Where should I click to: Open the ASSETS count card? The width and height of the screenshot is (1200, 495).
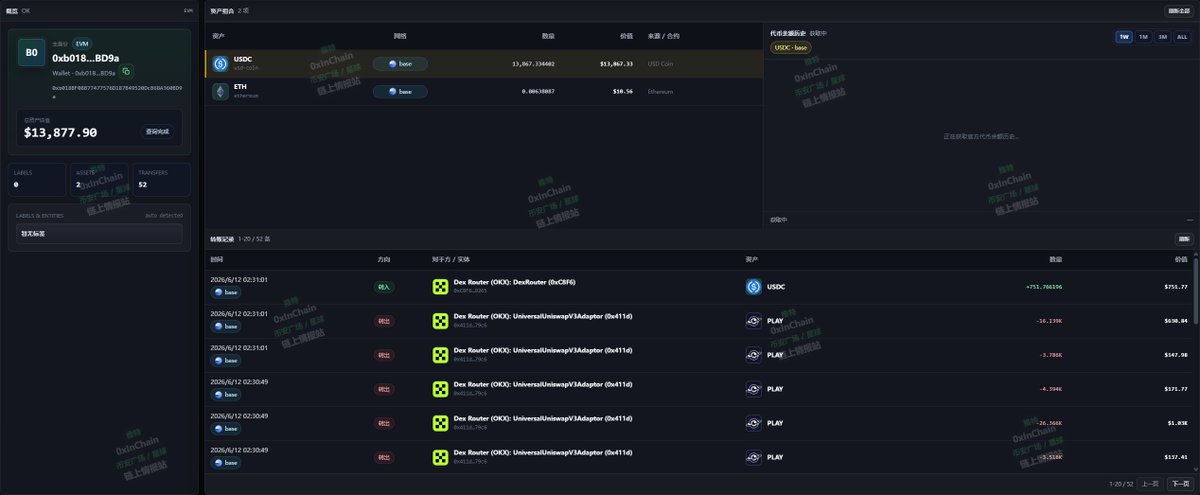click(x=99, y=180)
